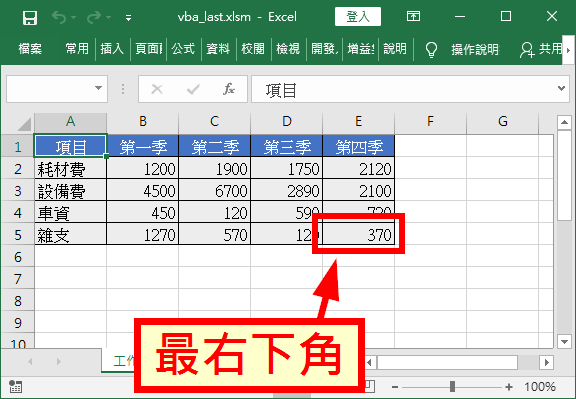This screenshot has height=399, width=576.
Task: Open Customize Quick Access Toolbar dropdown
Action: [x=128, y=18]
